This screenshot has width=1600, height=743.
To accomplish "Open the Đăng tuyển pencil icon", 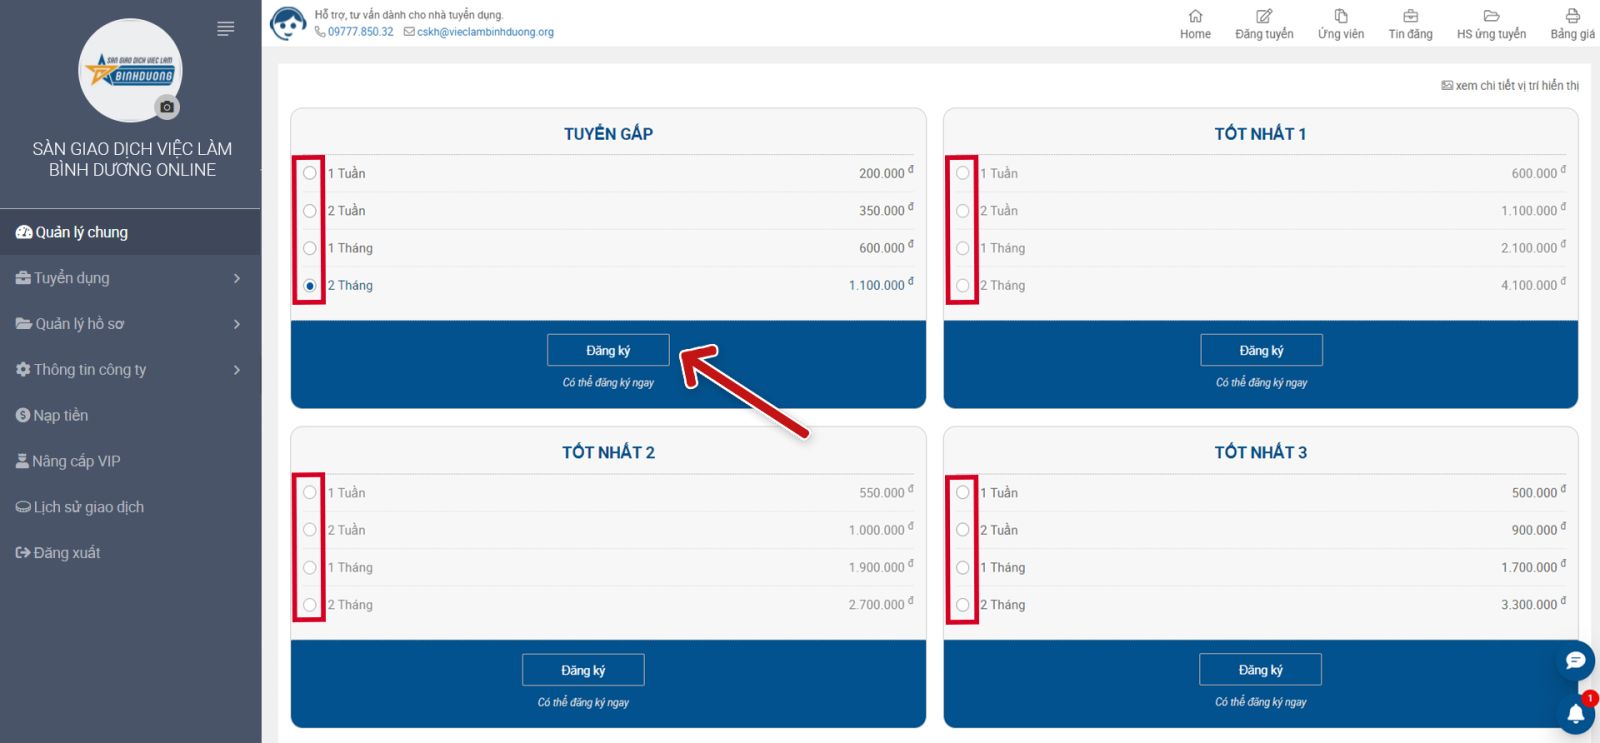I will pos(1264,16).
